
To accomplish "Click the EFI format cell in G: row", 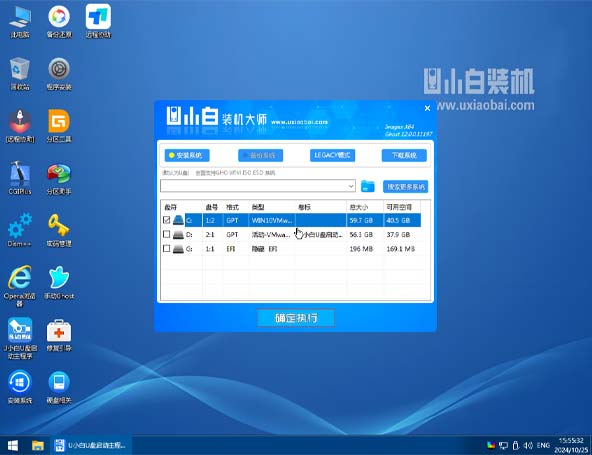I will pyautogui.click(x=231, y=249).
